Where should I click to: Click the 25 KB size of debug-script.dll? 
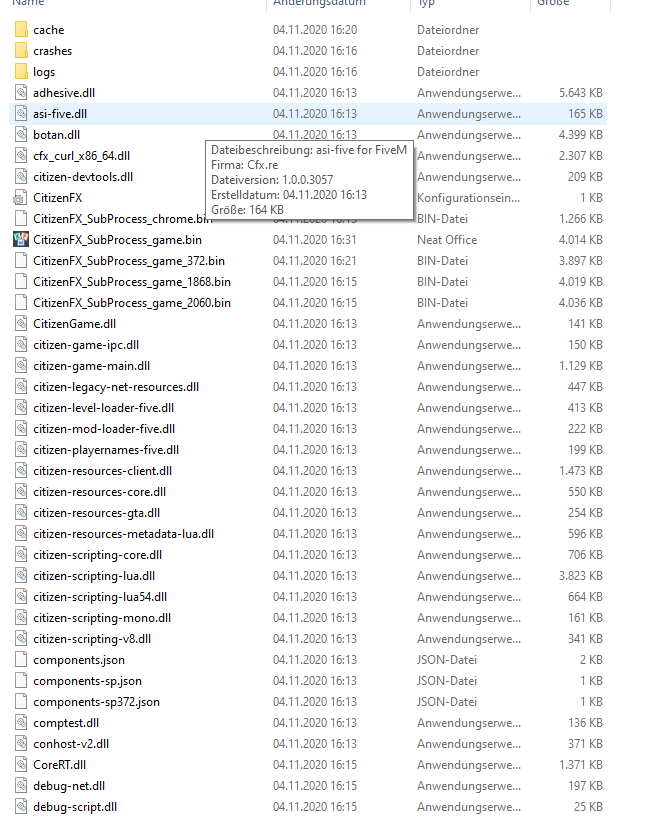coord(588,806)
